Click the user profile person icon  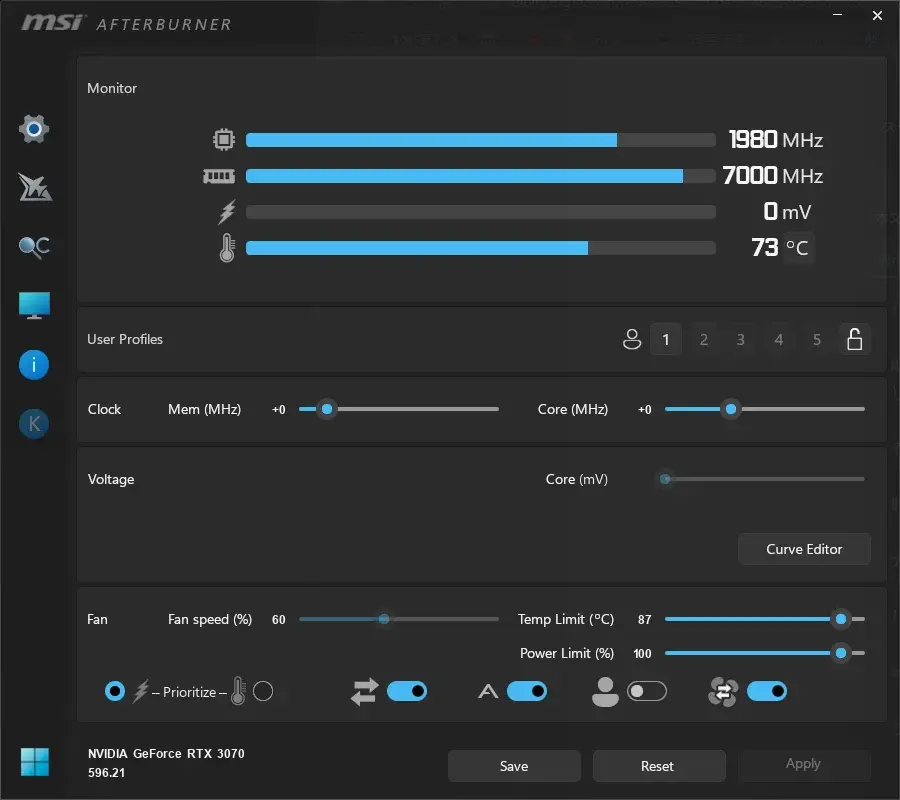click(x=632, y=339)
